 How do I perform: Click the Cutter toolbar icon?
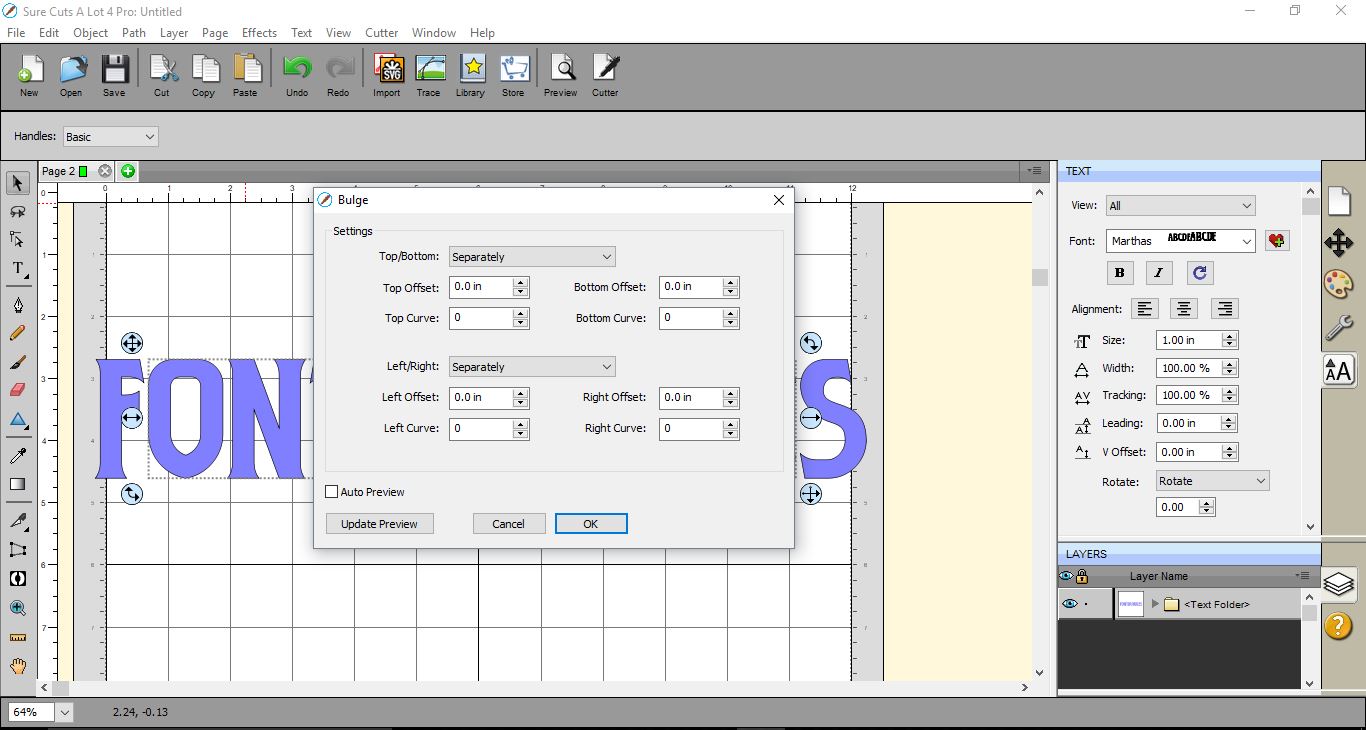605,75
